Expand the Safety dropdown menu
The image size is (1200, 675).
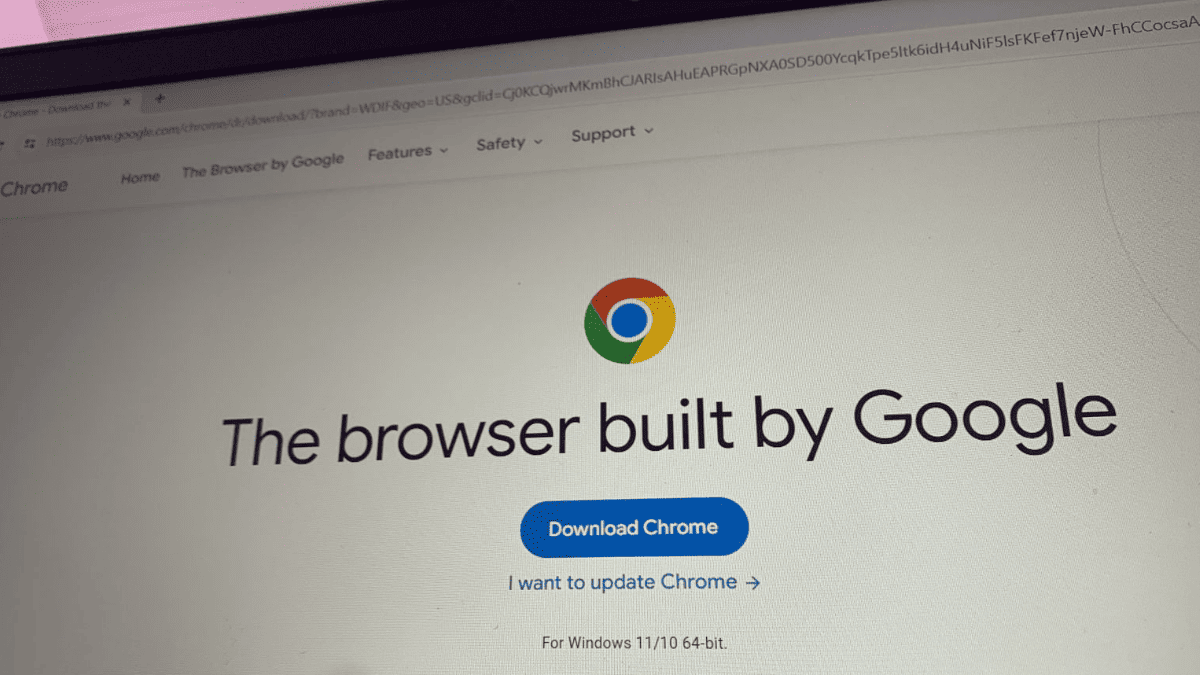(510, 143)
